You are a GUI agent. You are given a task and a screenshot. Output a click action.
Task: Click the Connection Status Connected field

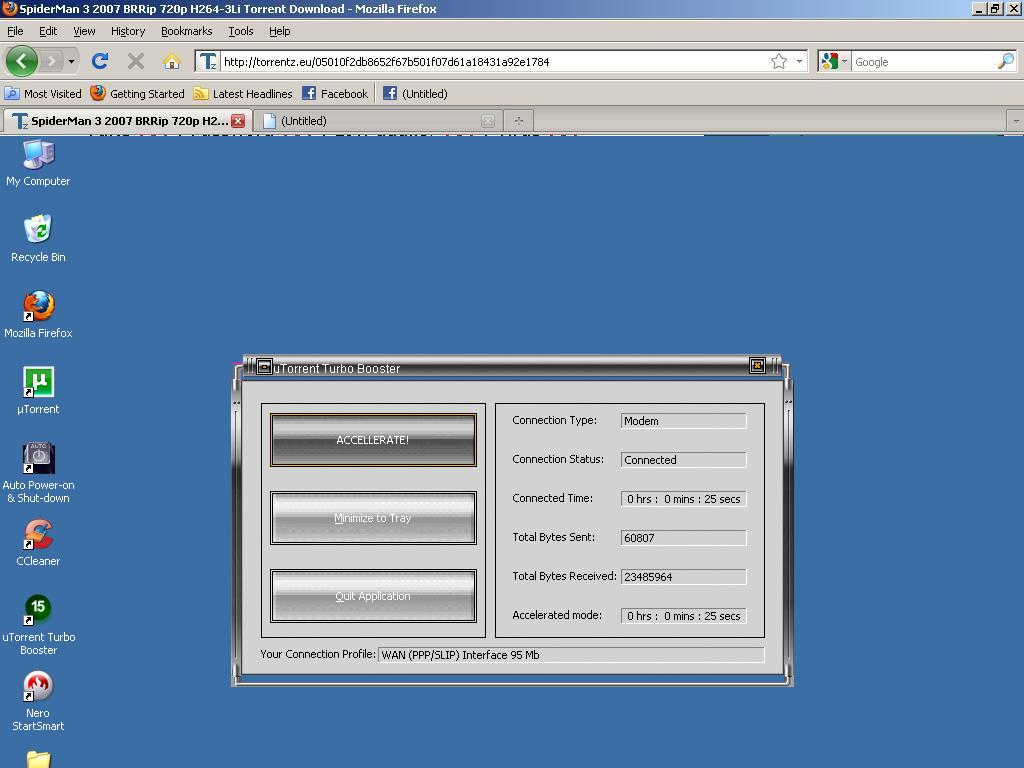(683, 460)
